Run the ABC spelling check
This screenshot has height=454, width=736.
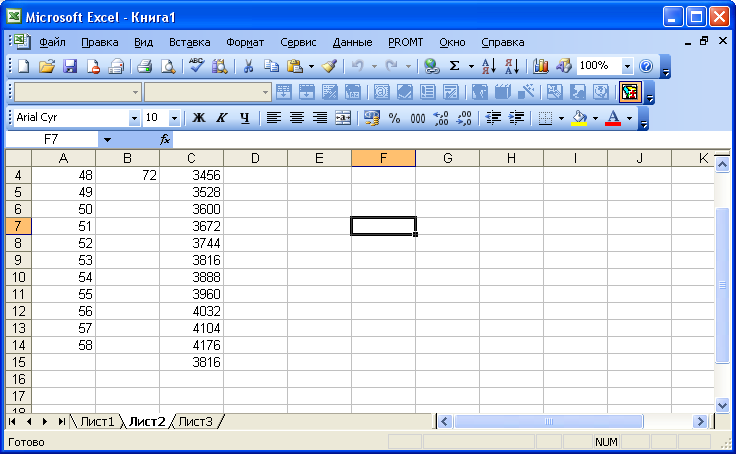click(x=196, y=66)
